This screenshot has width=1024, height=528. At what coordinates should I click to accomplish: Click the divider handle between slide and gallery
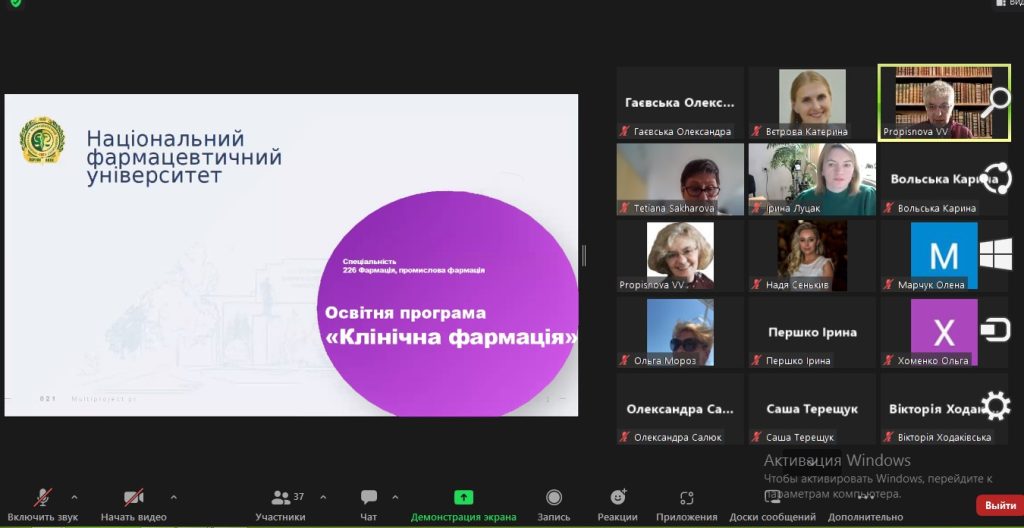(x=584, y=256)
